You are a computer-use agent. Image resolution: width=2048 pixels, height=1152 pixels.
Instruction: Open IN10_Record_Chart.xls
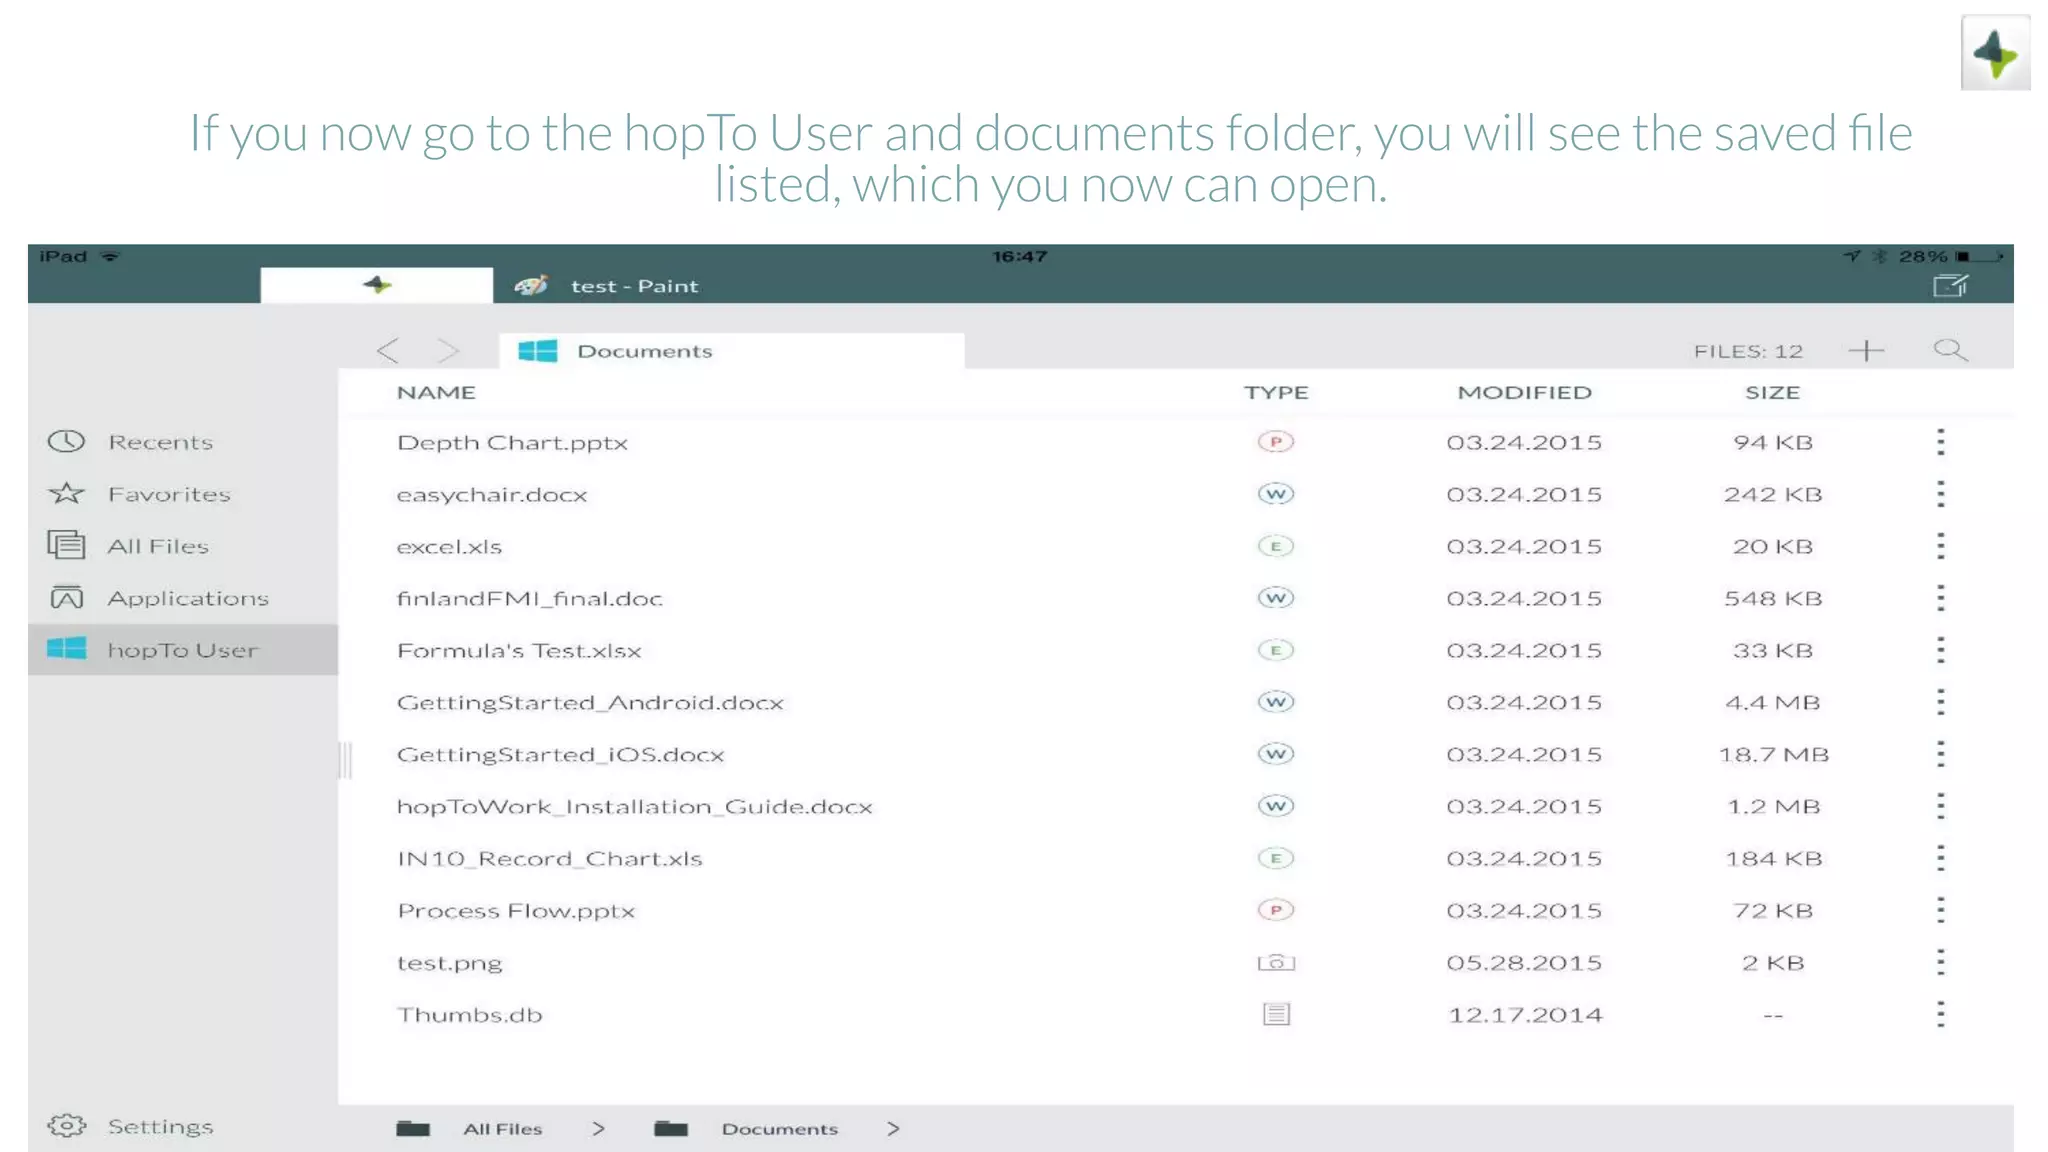549,858
